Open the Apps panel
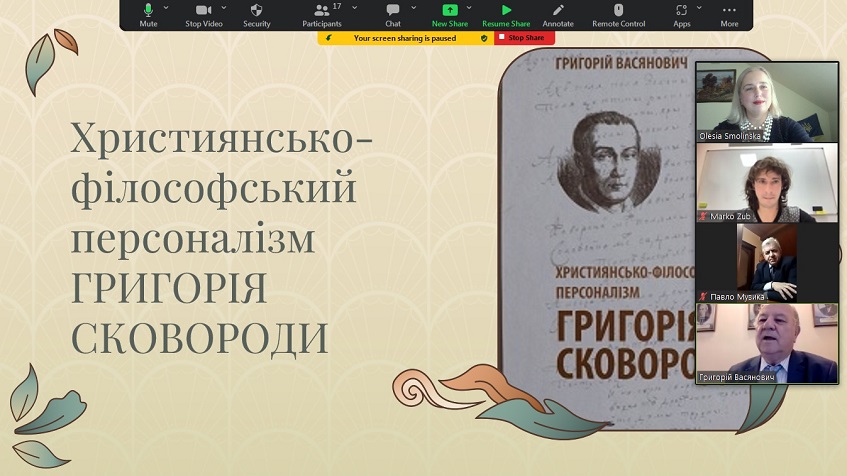The height and width of the screenshot is (476, 847). pyautogui.click(x=681, y=14)
